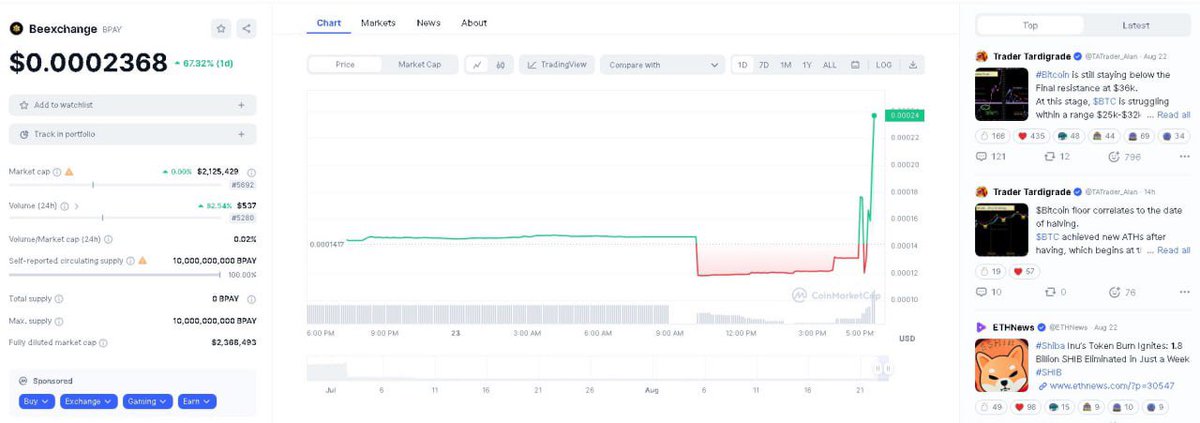Open chart image in first Trader Tardigrade post

(1002, 96)
